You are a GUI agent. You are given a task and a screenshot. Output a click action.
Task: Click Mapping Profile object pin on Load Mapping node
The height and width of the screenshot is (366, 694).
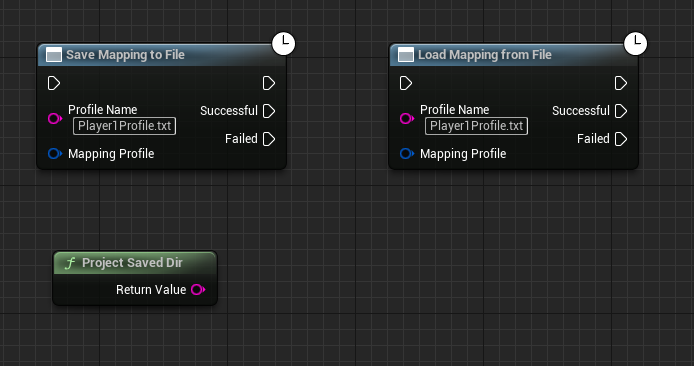point(407,154)
